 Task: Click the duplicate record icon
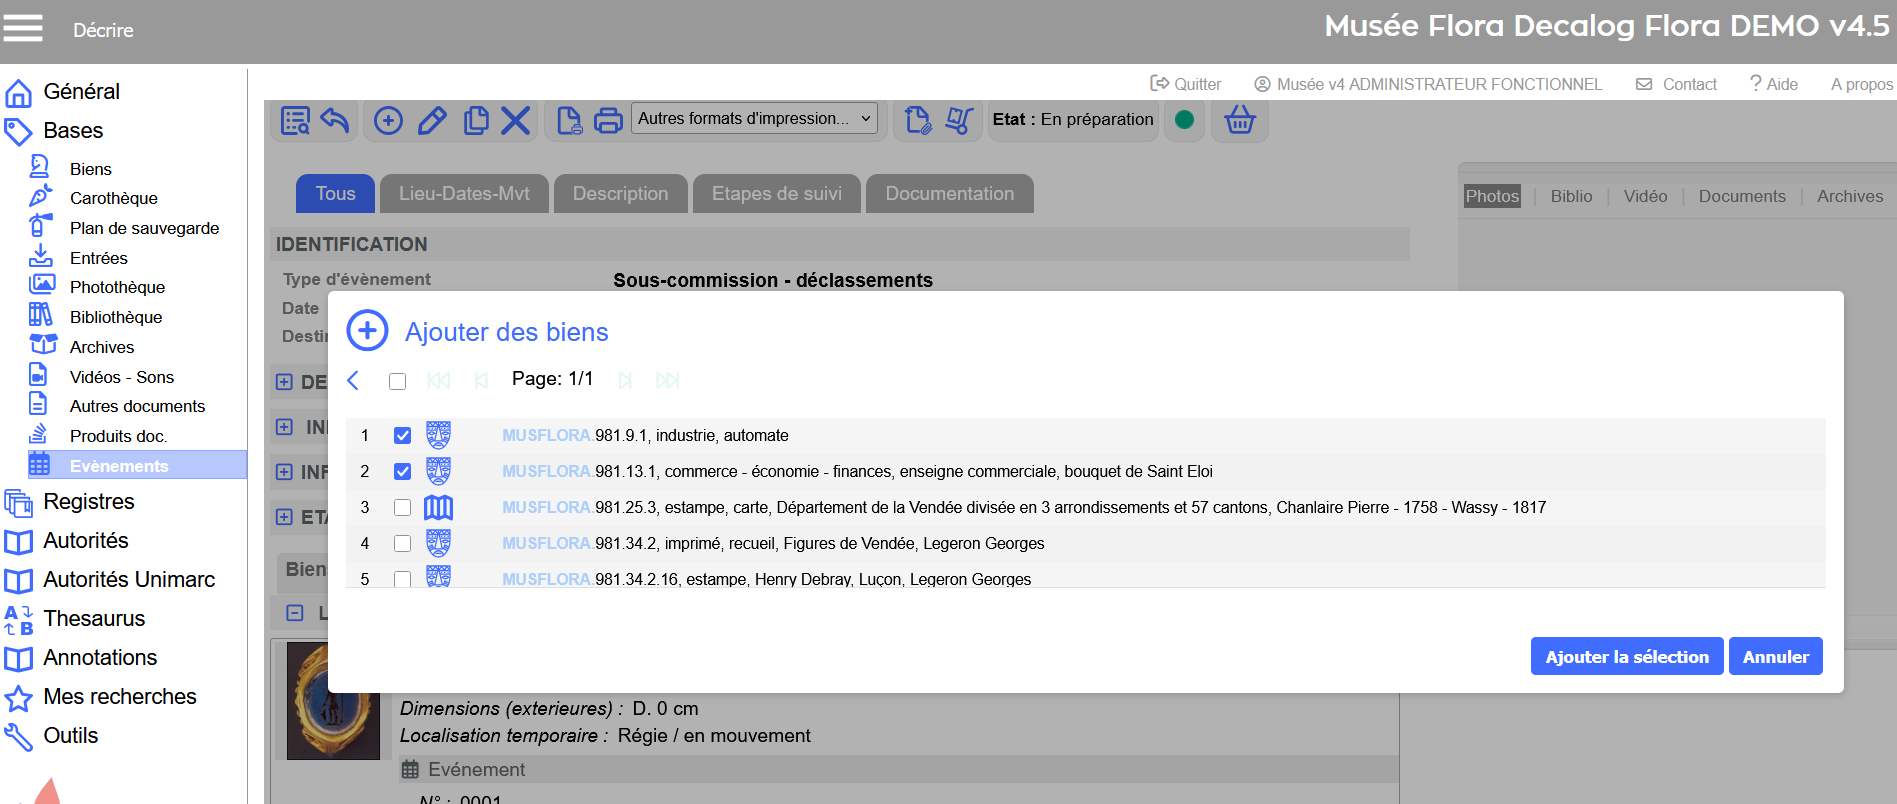[x=476, y=121]
